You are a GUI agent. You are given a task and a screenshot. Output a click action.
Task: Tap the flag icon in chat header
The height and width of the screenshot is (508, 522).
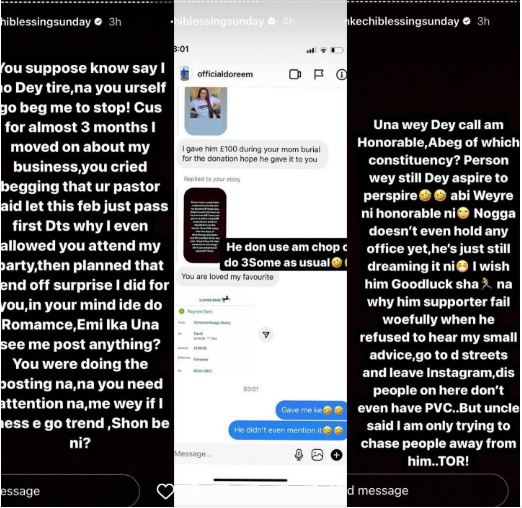[318, 74]
